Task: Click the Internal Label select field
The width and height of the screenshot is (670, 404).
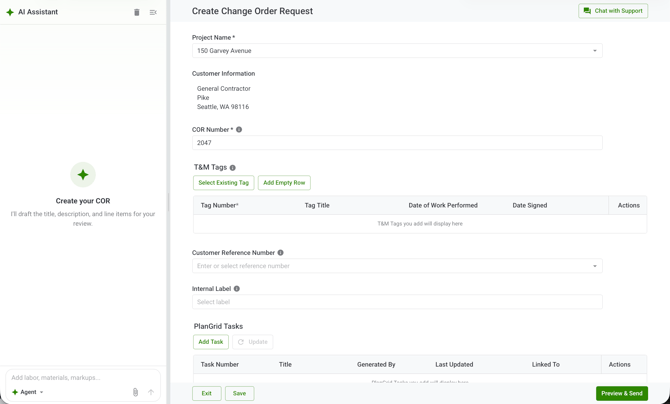Action: pyautogui.click(x=397, y=302)
